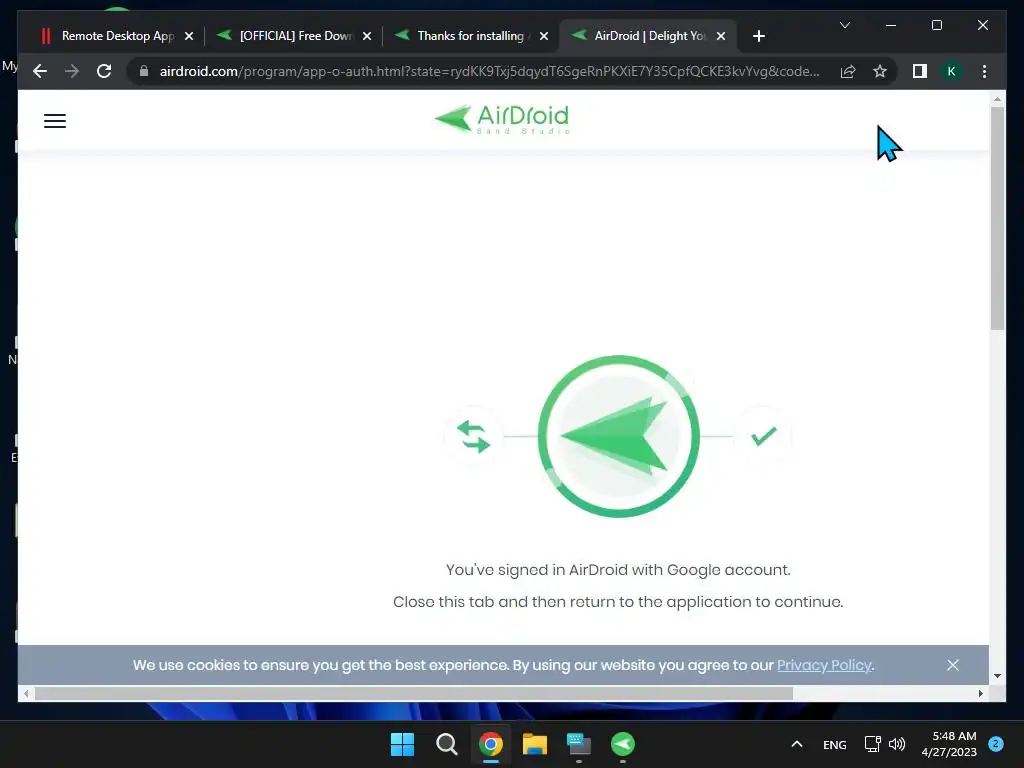Image resolution: width=1024 pixels, height=768 pixels.
Task: Open AirDroid app from the taskbar
Action: click(622, 744)
